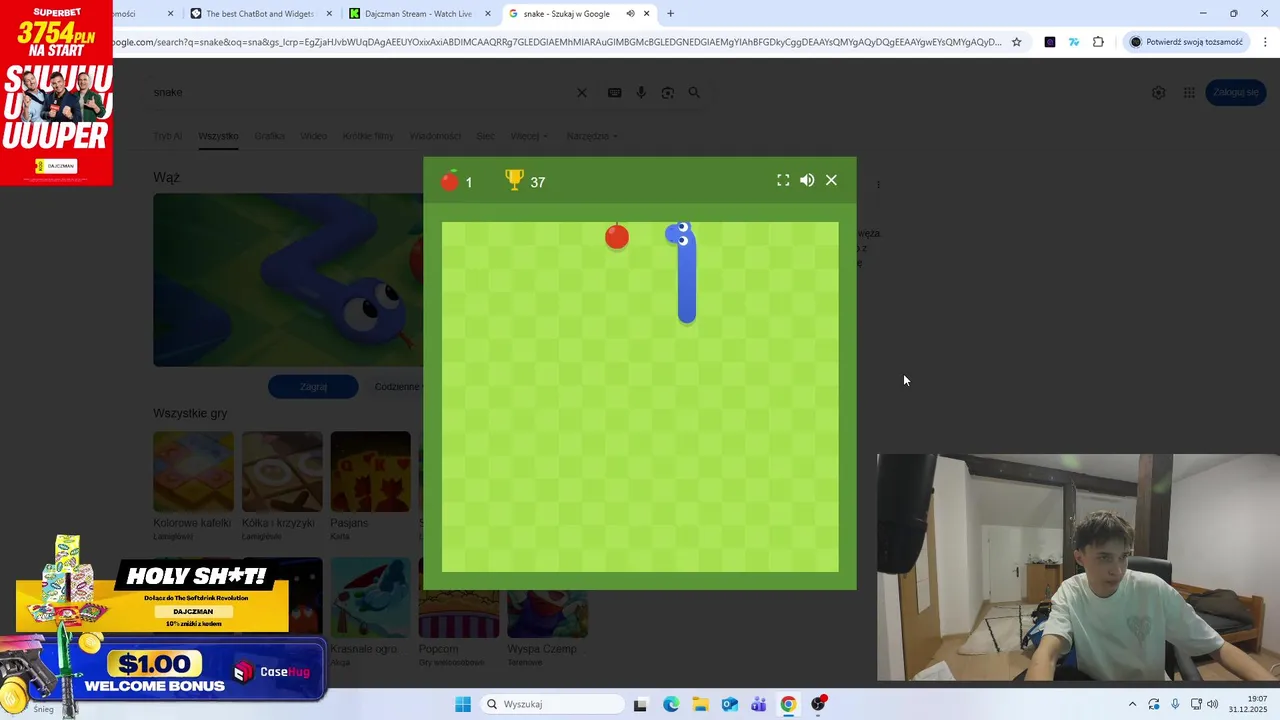
Task: Click the trophy high score icon
Action: click(x=514, y=180)
